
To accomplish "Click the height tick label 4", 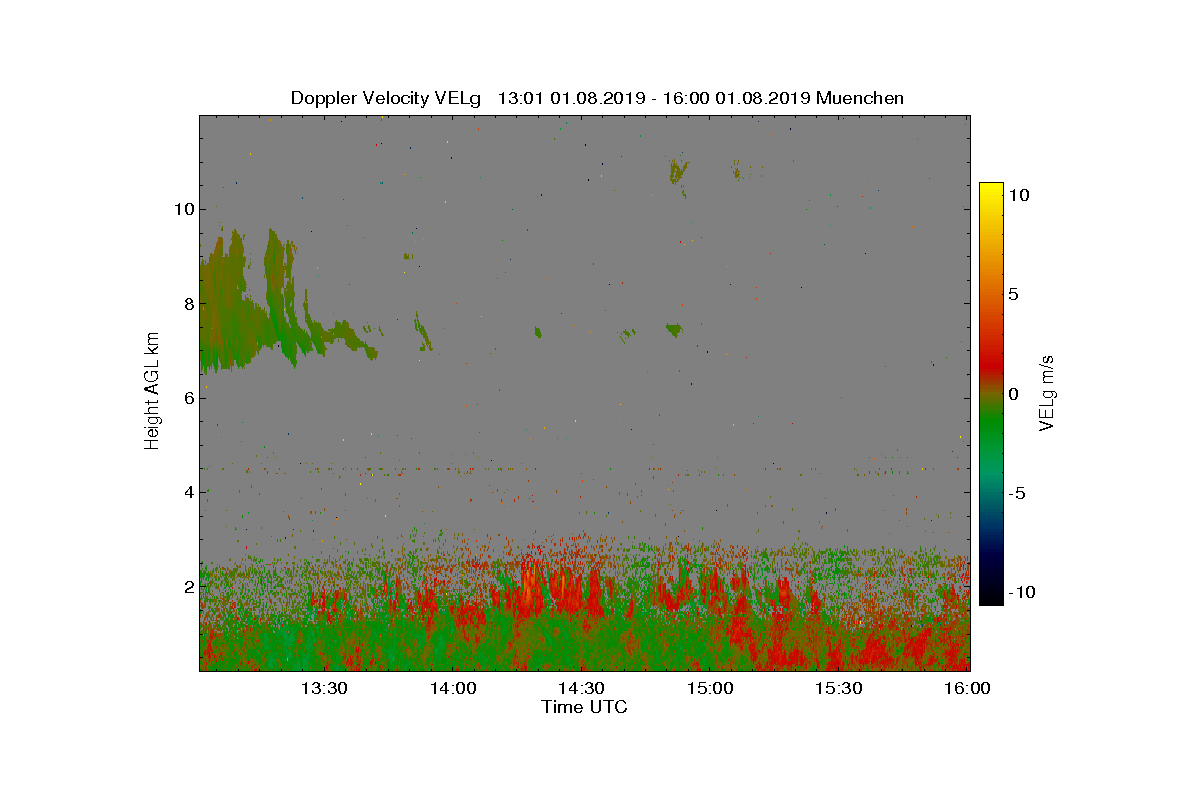I will tap(187, 492).
